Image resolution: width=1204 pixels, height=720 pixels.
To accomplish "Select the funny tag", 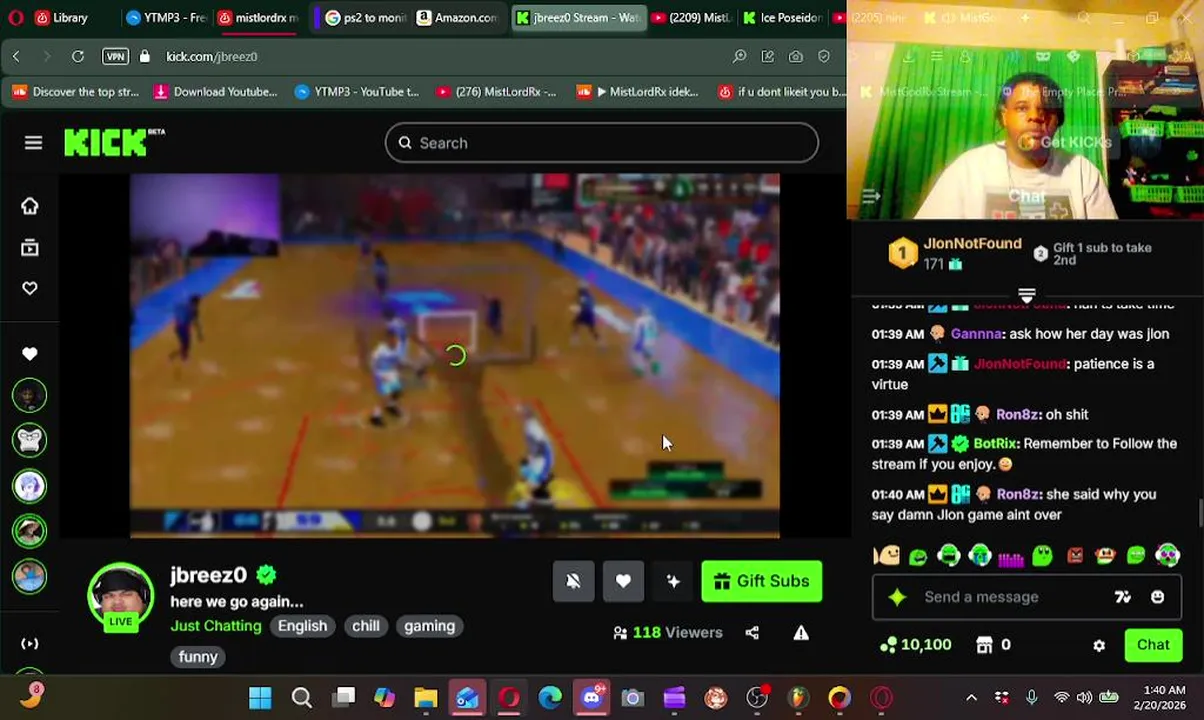I will pyautogui.click(x=198, y=657).
